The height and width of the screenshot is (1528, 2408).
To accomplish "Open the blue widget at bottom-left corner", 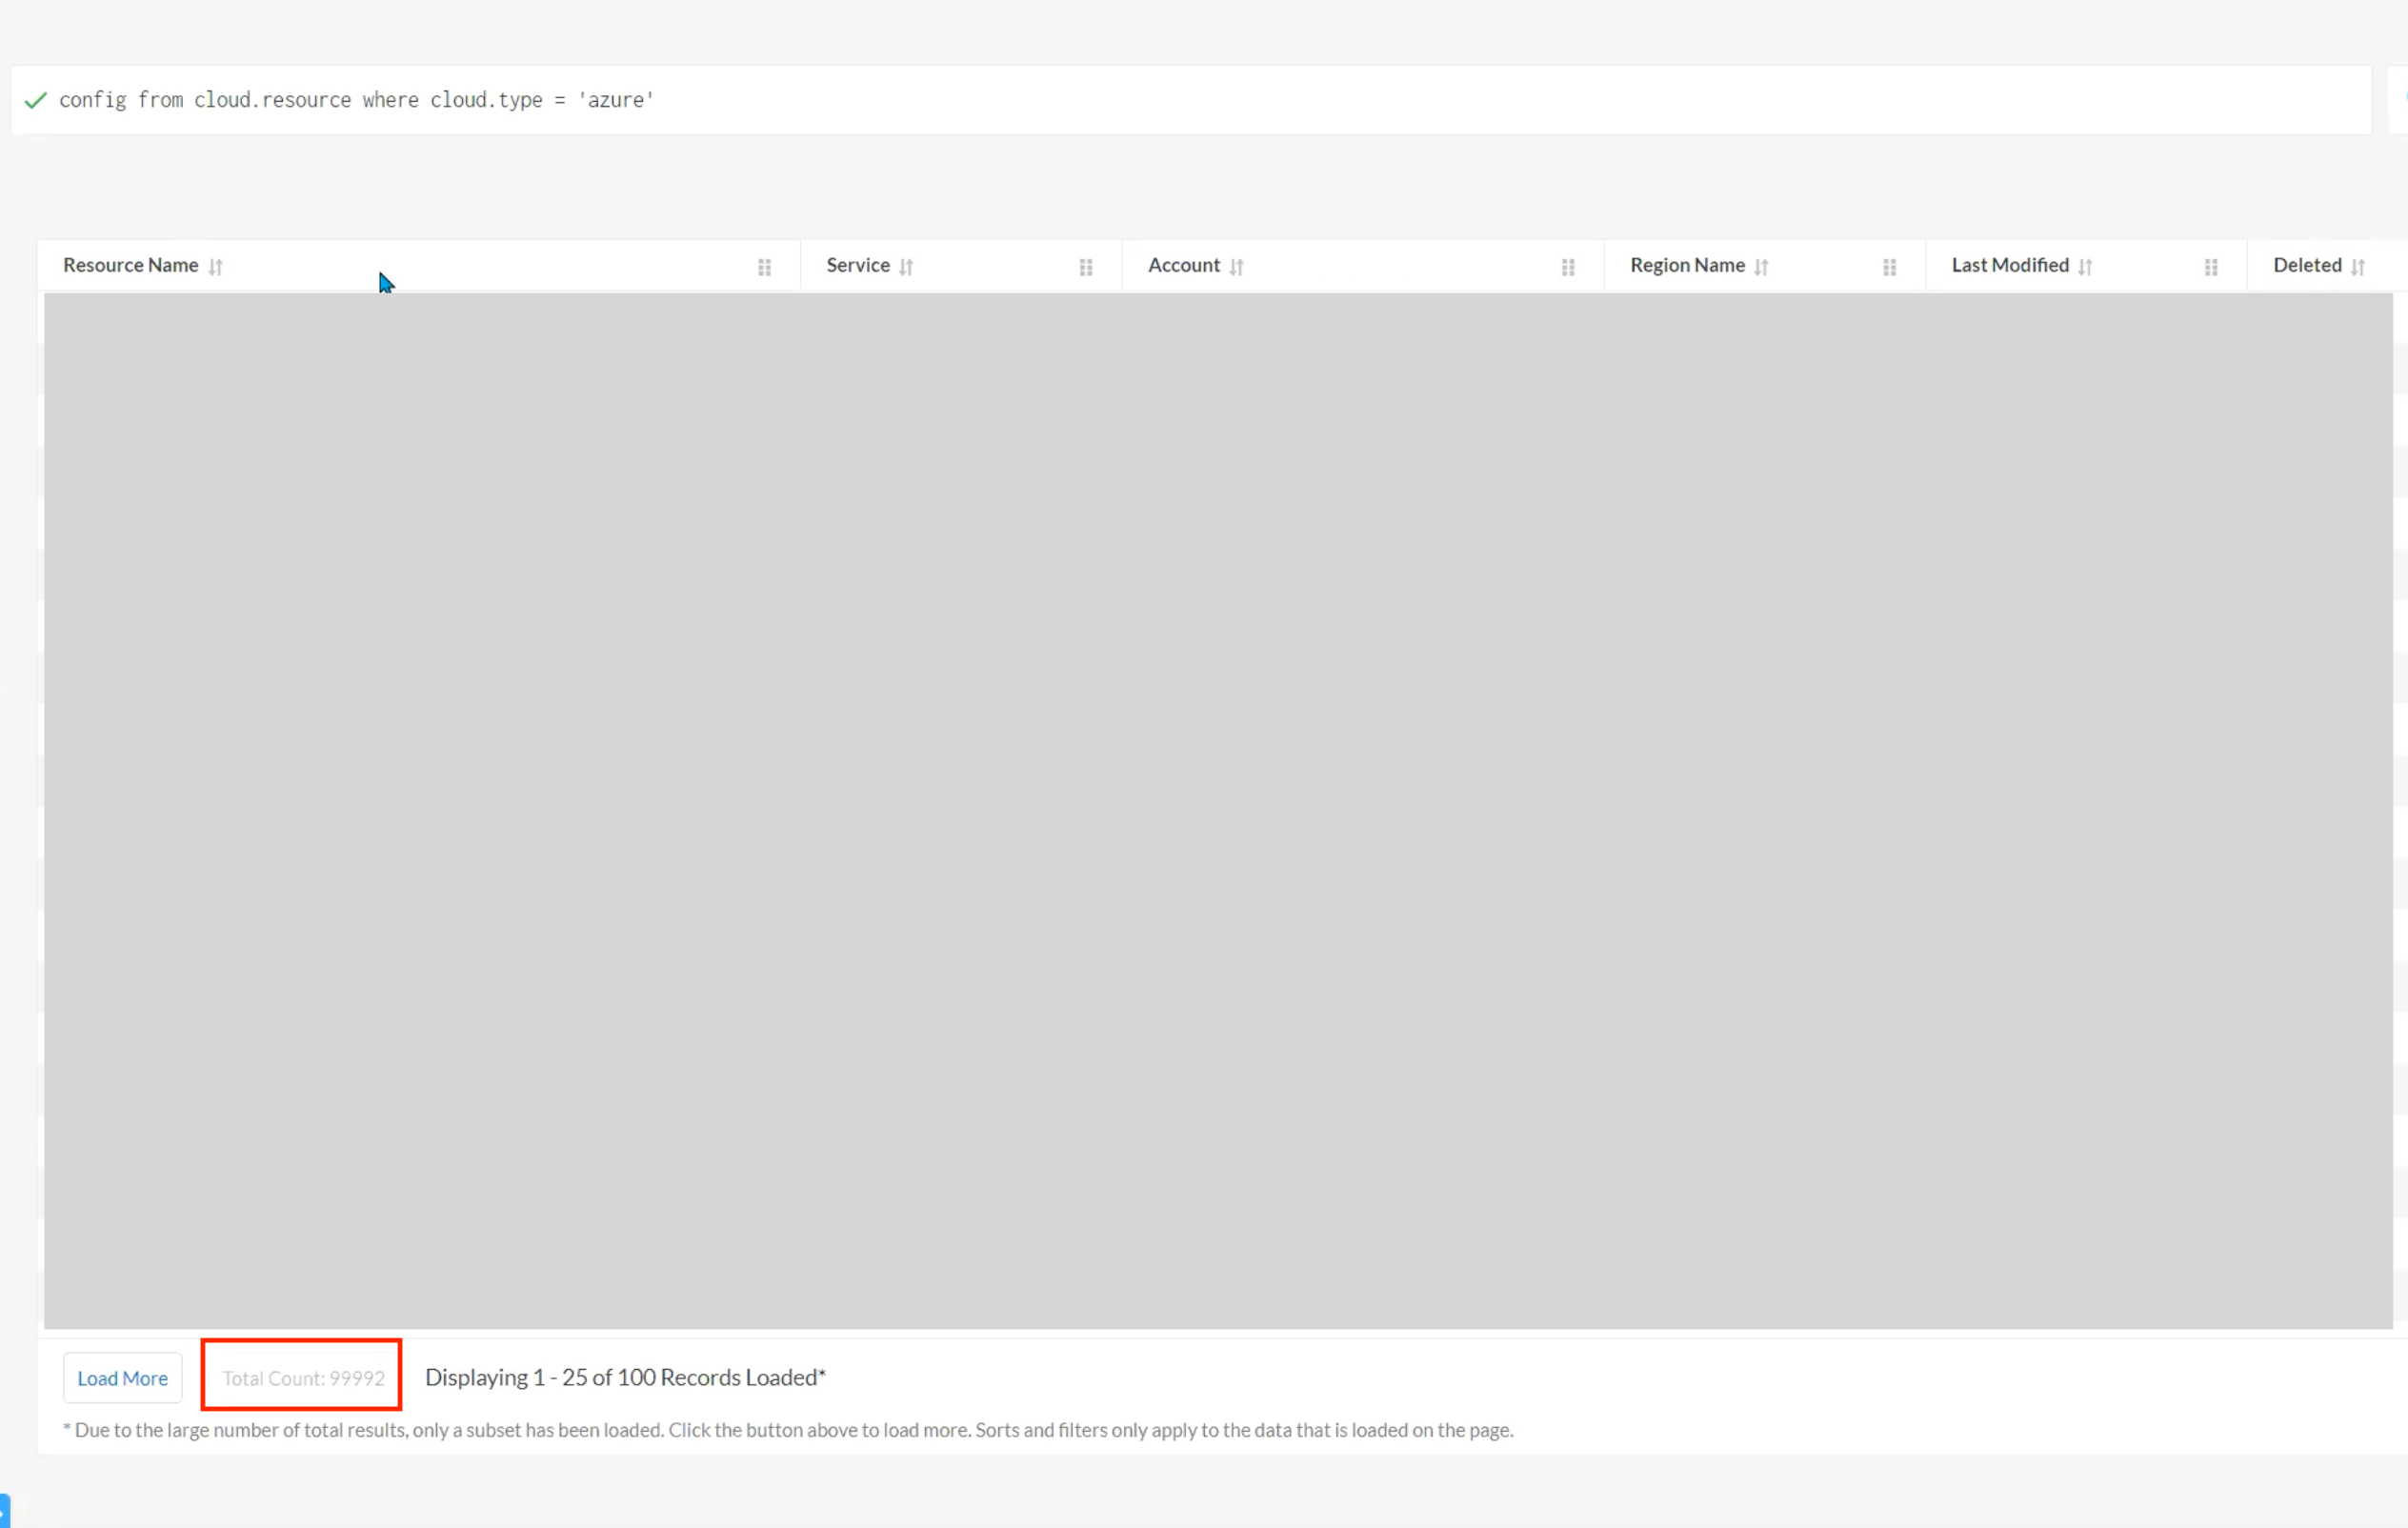I will (x=4, y=1510).
